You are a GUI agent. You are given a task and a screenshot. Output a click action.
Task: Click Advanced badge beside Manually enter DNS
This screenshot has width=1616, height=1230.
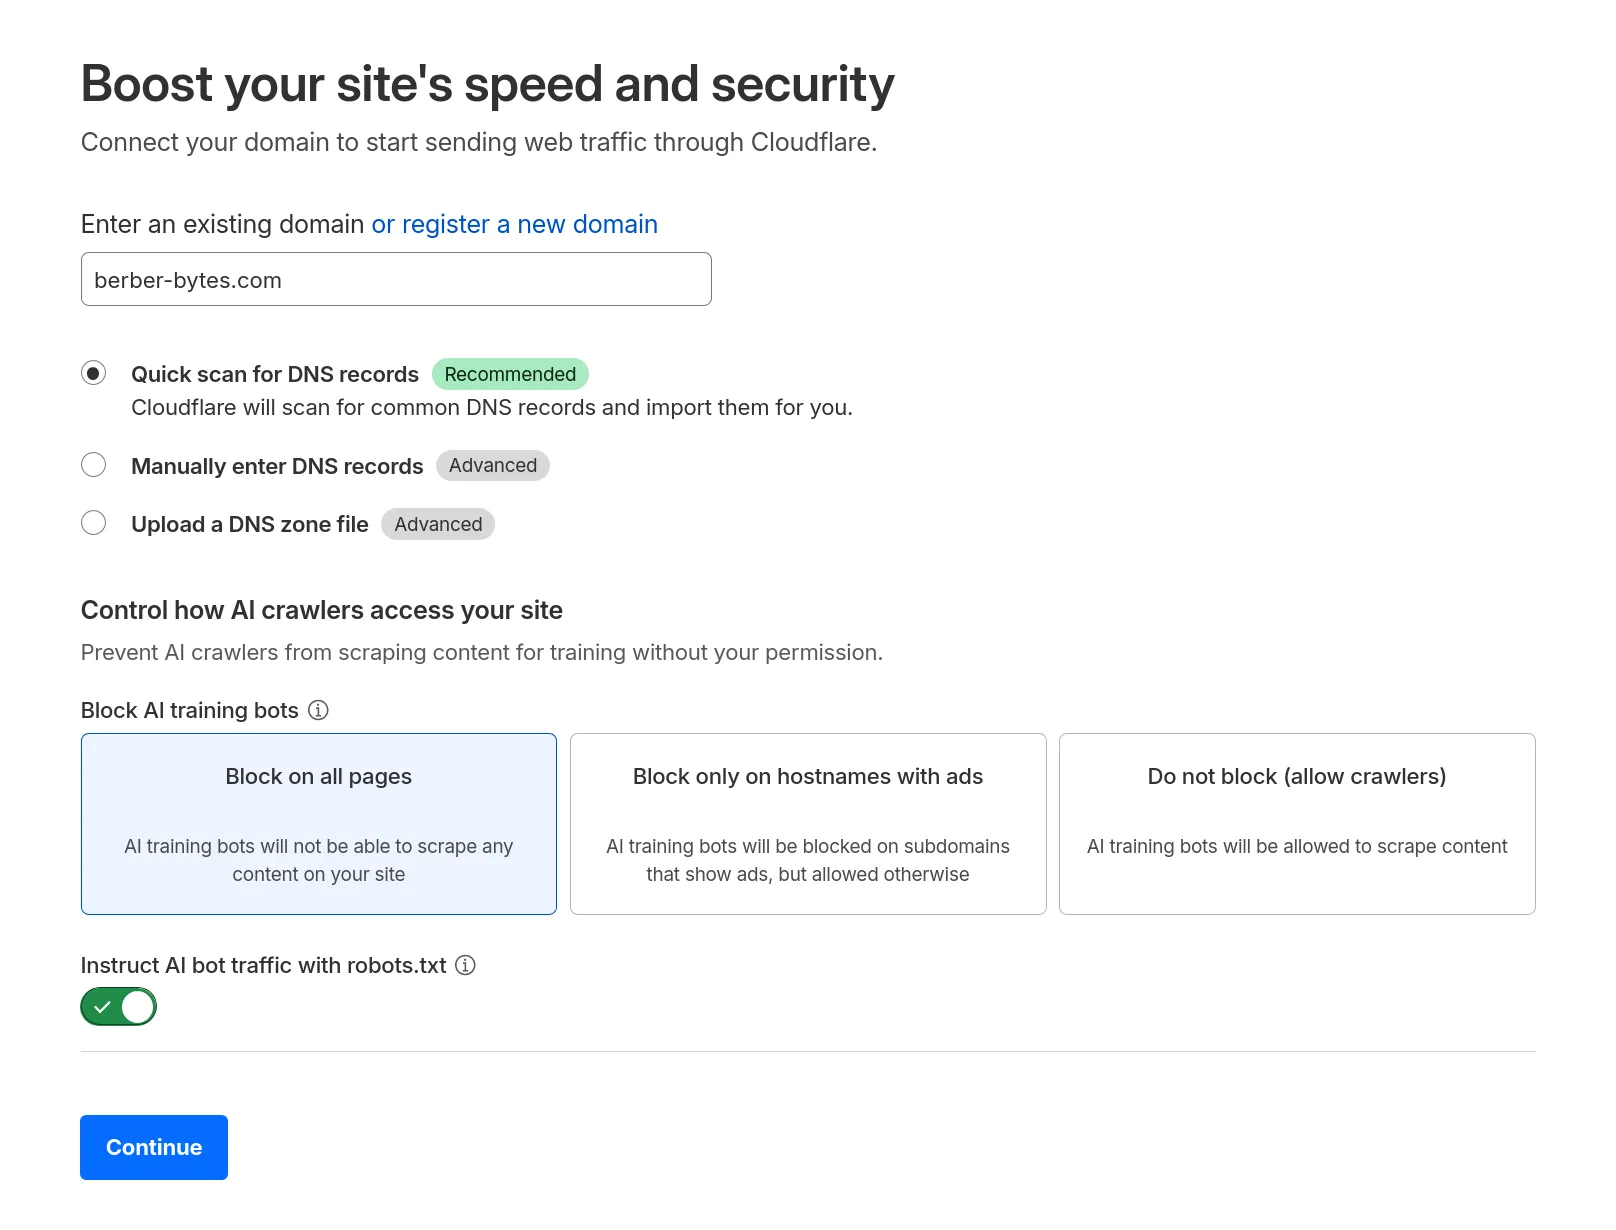pos(493,465)
